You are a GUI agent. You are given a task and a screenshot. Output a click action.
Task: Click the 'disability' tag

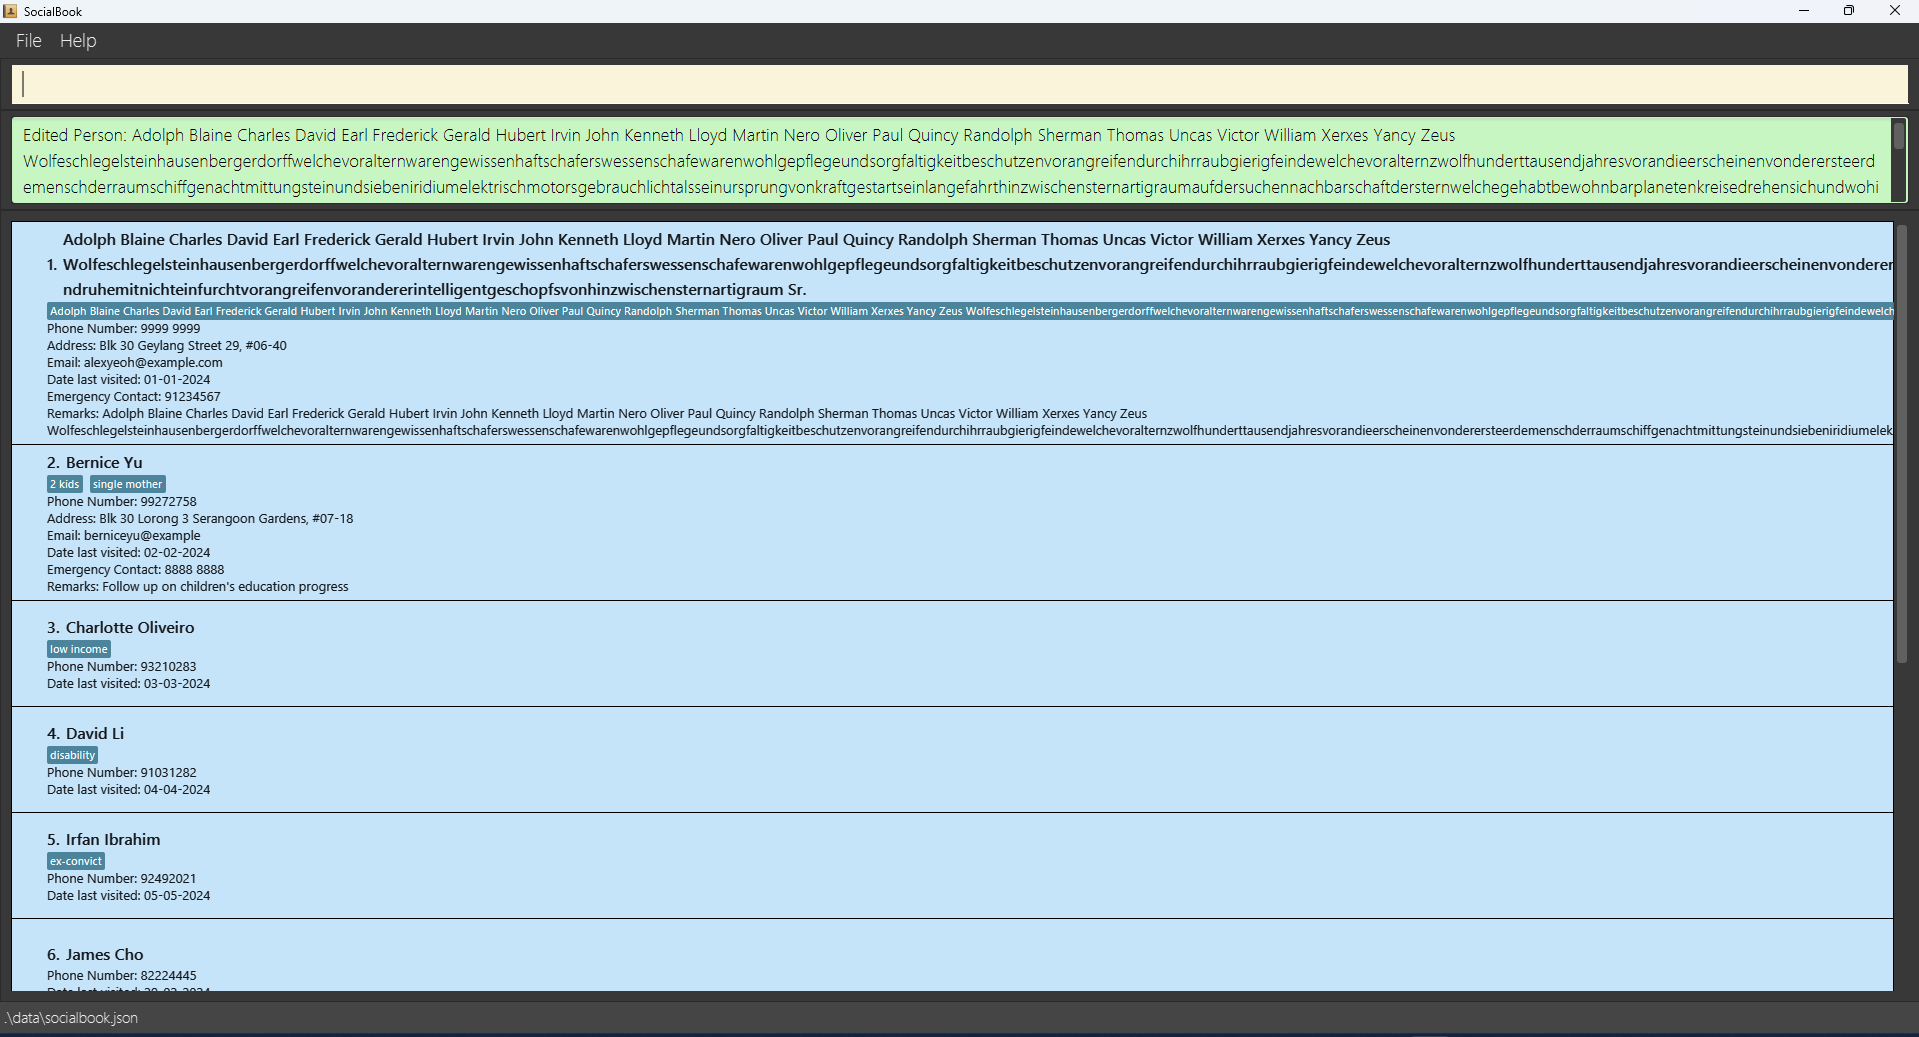click(73, 755)
